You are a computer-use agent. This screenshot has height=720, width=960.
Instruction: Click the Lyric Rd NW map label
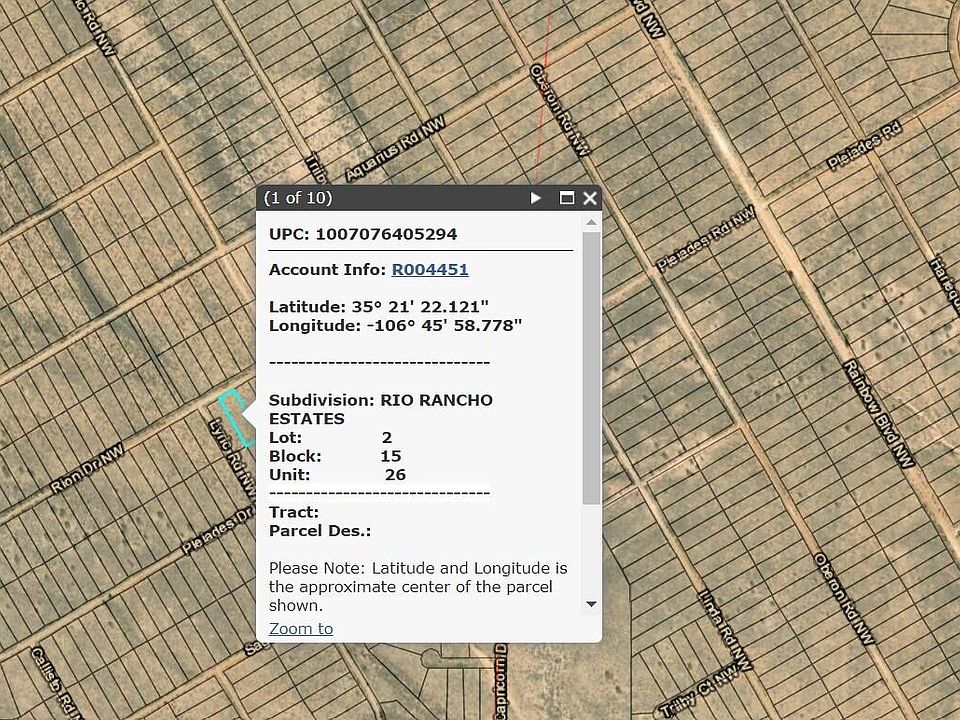[231, 457]
